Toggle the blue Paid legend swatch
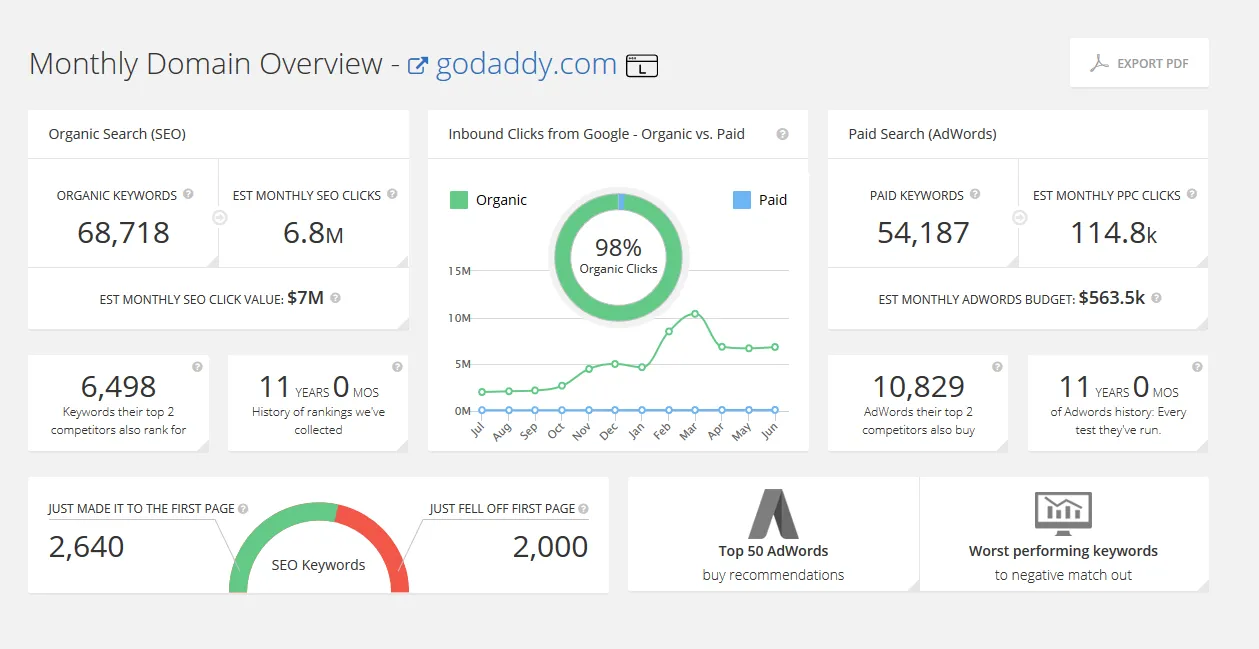Image resolution: width=1259 pixels, height=649 pixels. point(742,200)
